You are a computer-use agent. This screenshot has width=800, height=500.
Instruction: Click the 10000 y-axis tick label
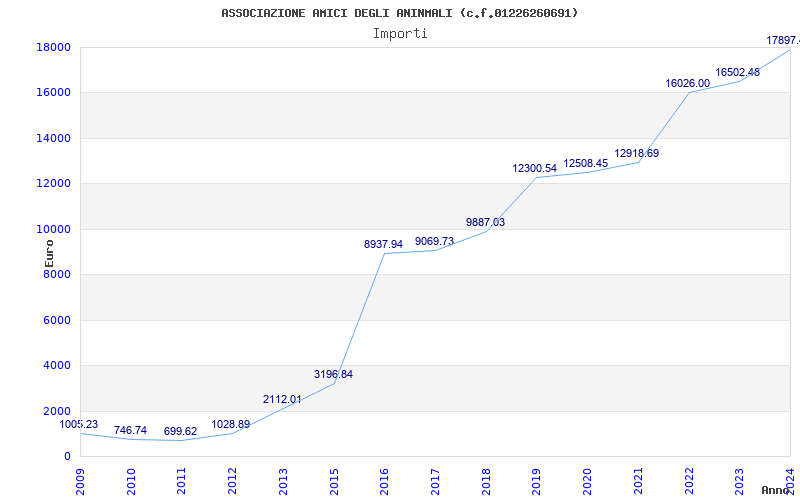click(53, 229)
